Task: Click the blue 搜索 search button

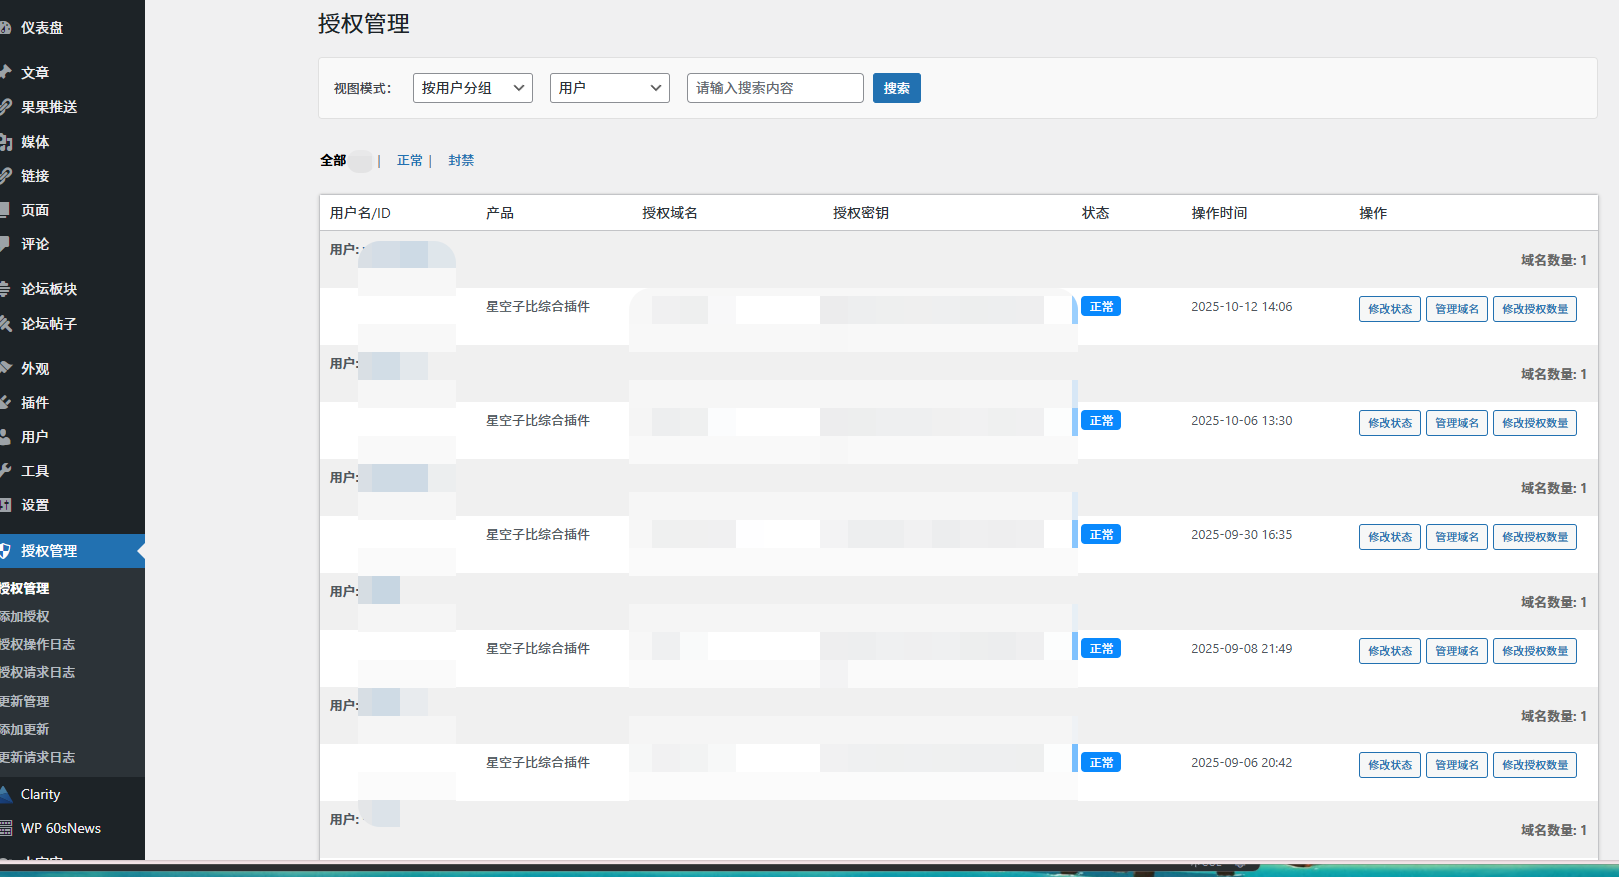Action: tap(896, 88)
